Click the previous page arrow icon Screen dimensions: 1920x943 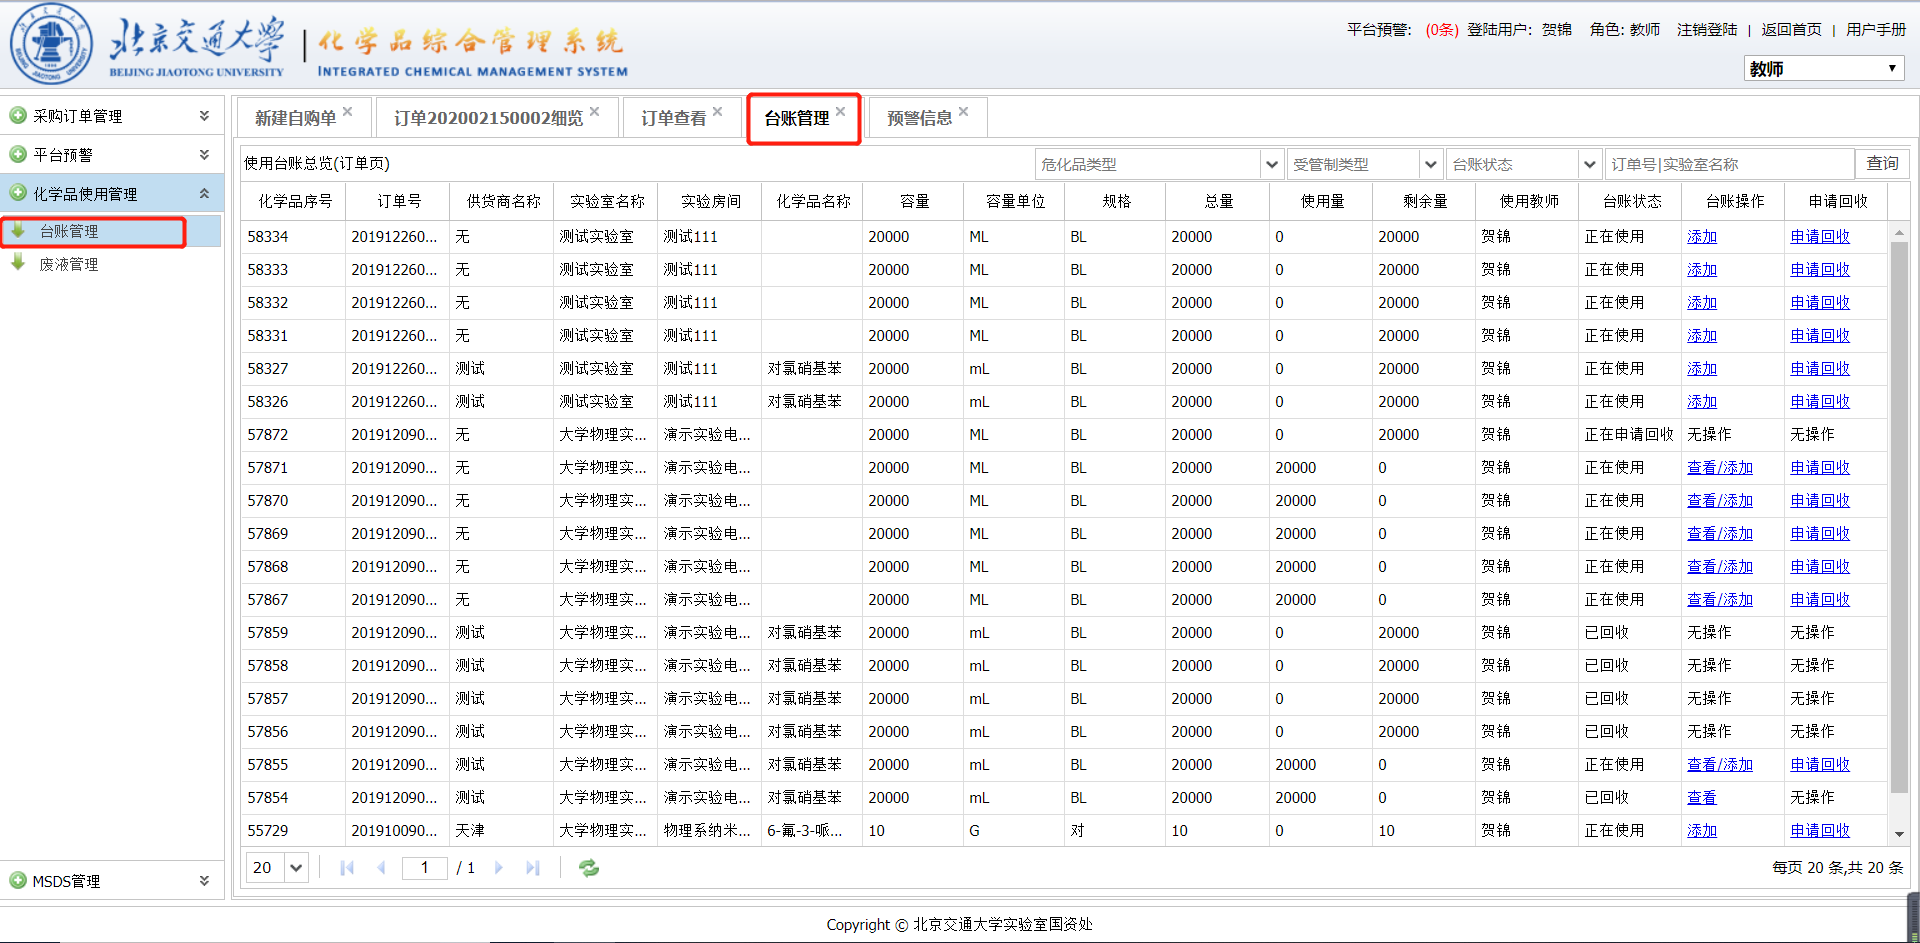pyautogui.click(x=381, y=868)
